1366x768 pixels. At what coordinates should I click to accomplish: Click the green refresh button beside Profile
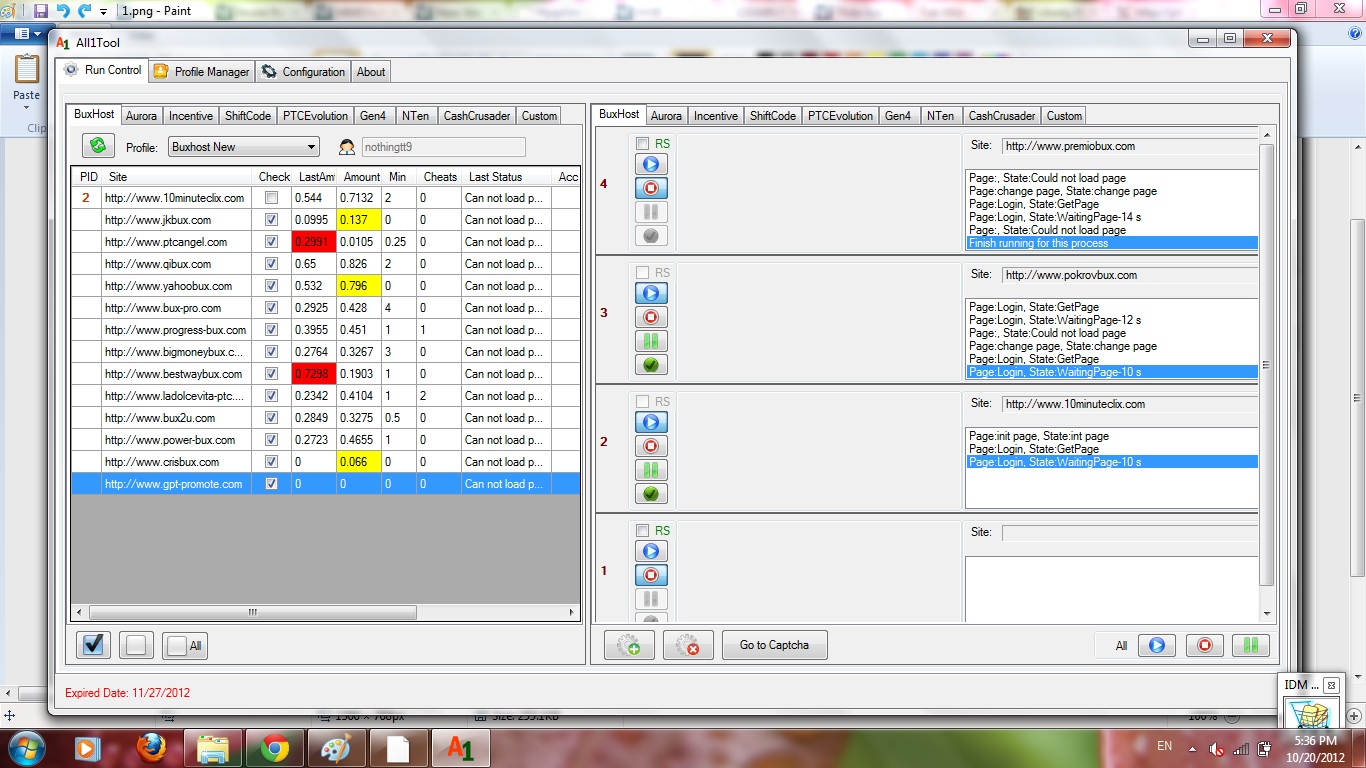[98, 146]
